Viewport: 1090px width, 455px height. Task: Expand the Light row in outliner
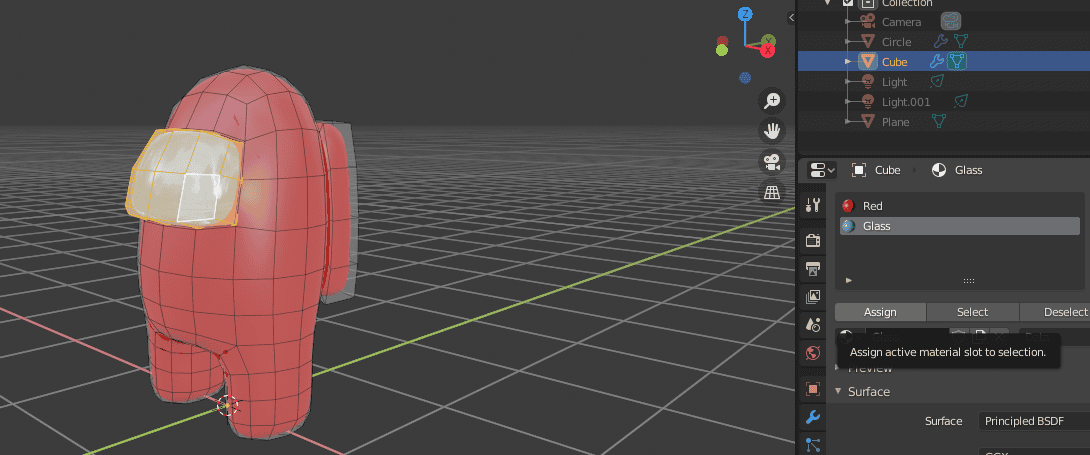point(848,82)
